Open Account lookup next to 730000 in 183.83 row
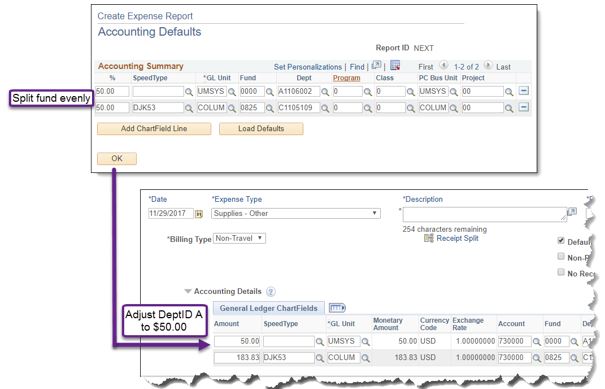 click(536, 358)
